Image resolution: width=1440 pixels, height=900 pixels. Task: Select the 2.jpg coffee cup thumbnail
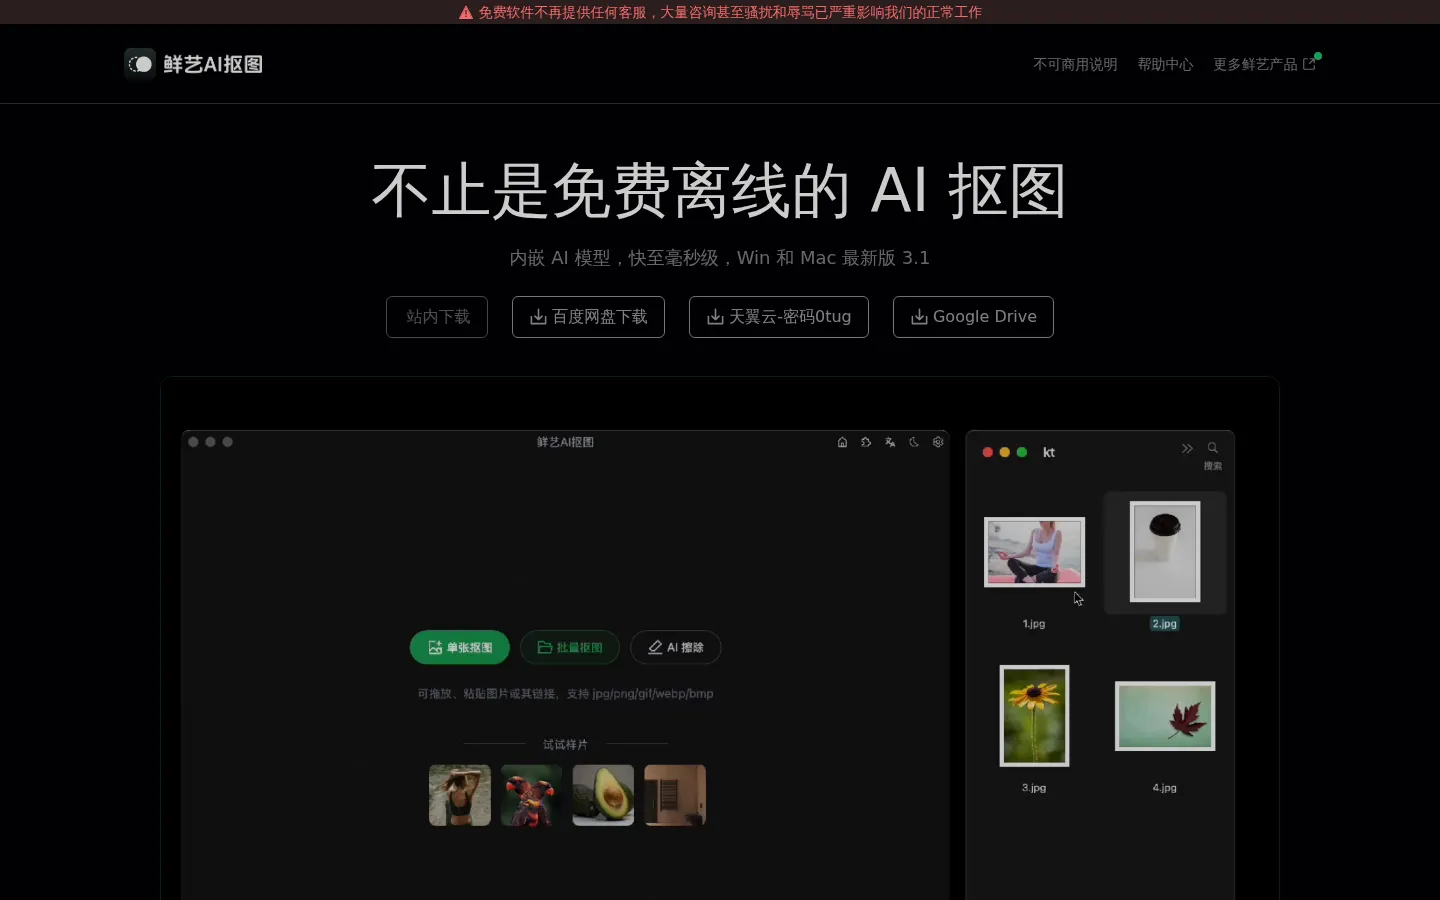coord(1165,552)
